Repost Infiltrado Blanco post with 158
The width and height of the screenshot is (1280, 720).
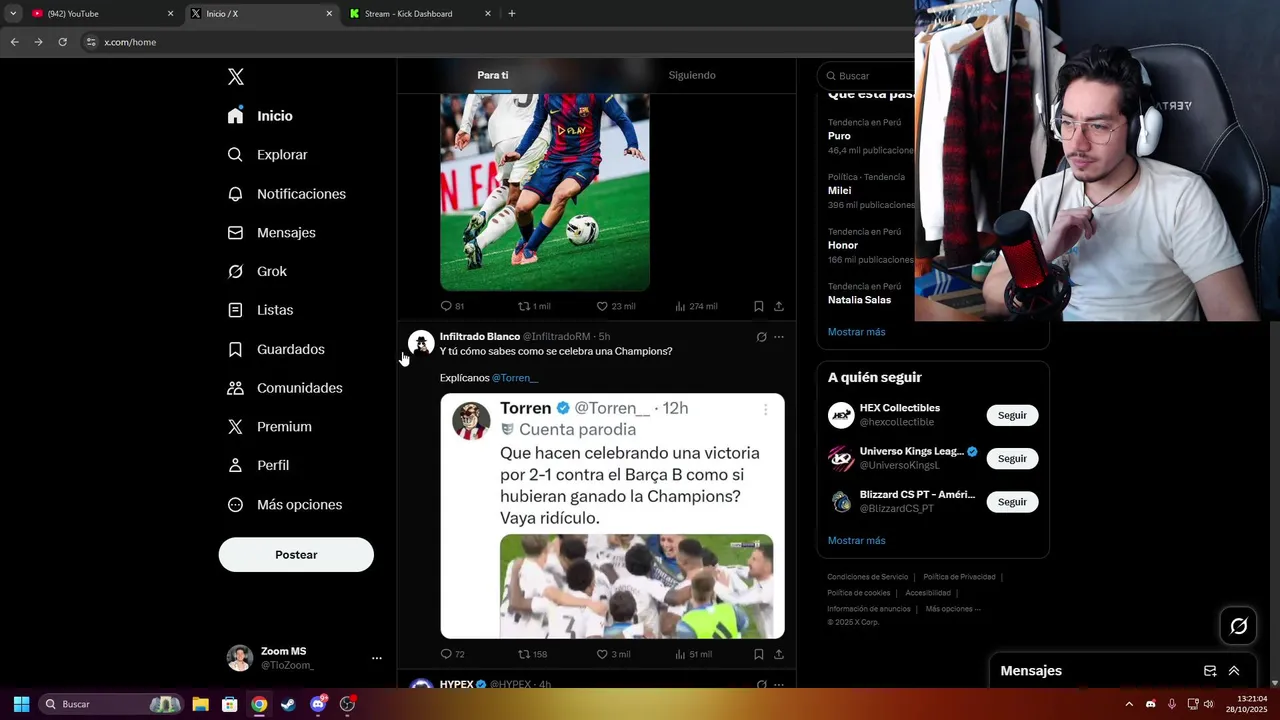pos(532,654)
